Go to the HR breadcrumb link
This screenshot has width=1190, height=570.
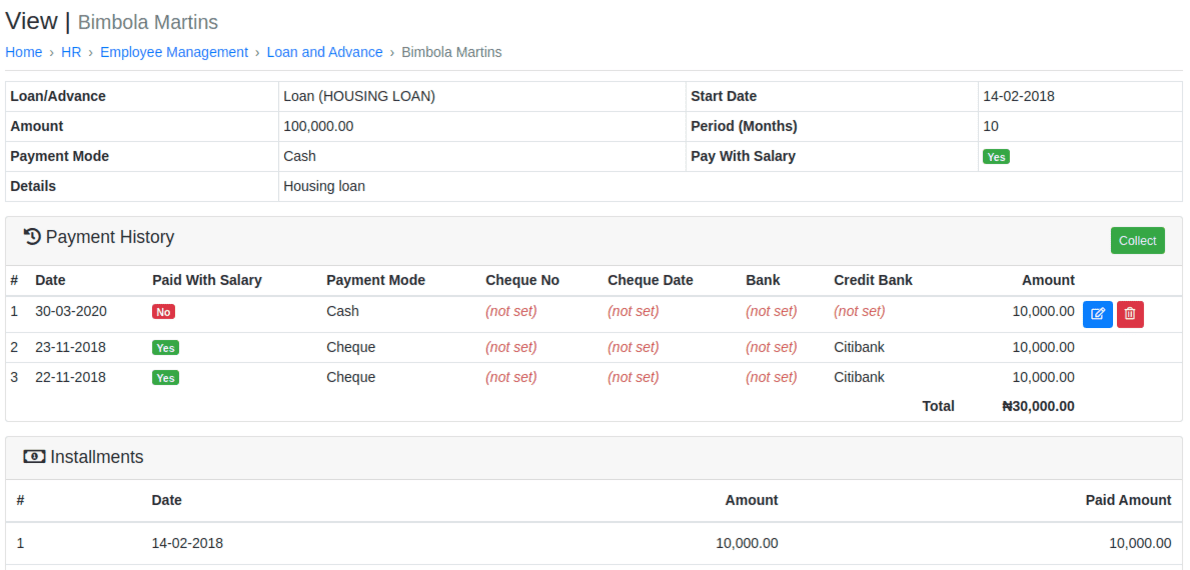coord(71,52)
